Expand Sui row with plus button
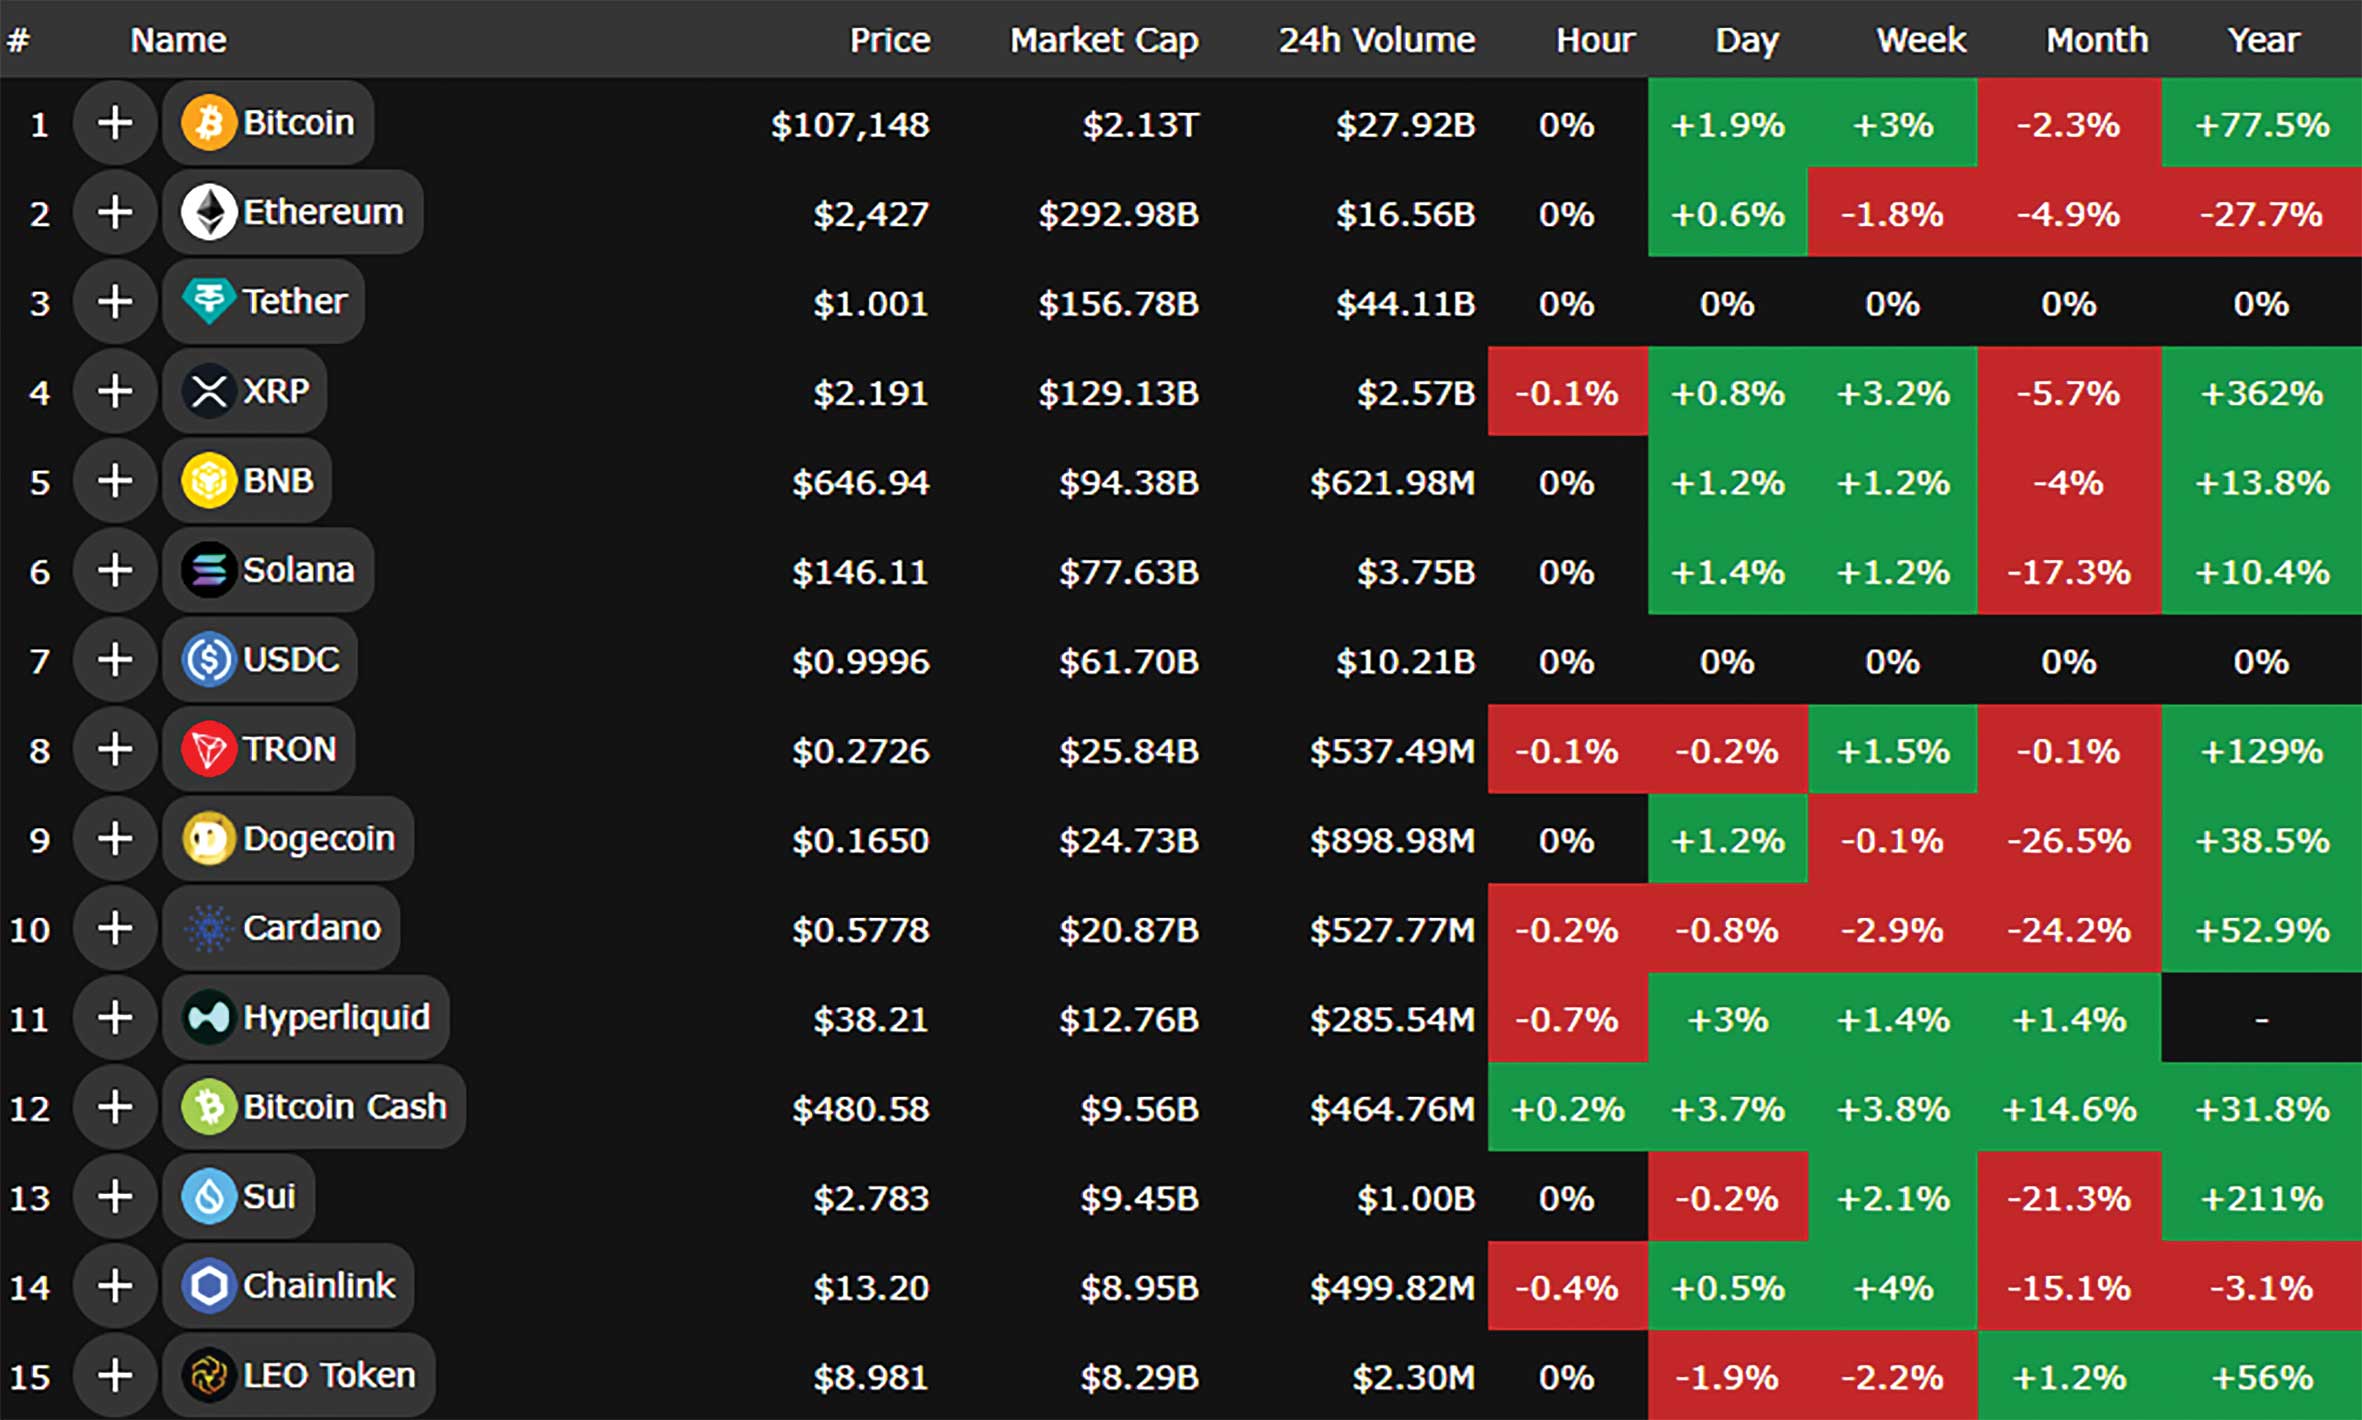The width and height of the screenshot is (2362, 1420). coord(115,1196)
